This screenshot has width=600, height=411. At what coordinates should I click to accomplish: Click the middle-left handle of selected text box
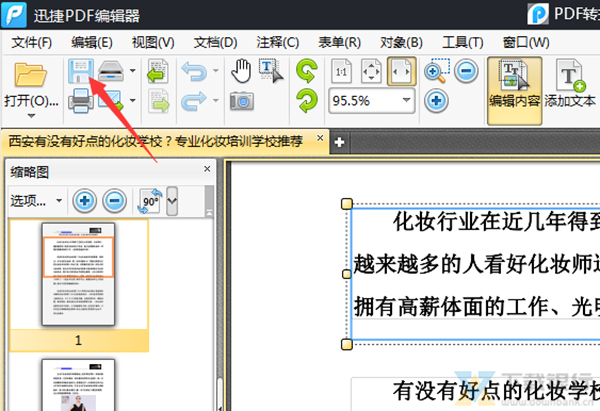click(x=347, y=274)
